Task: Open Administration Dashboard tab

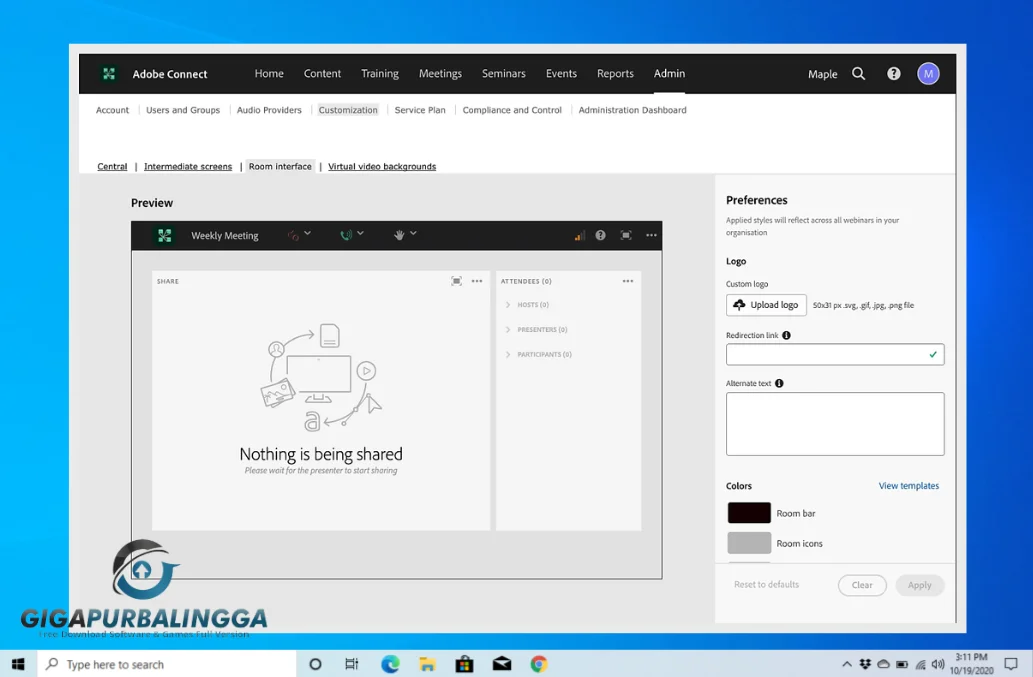Action: 632,110
